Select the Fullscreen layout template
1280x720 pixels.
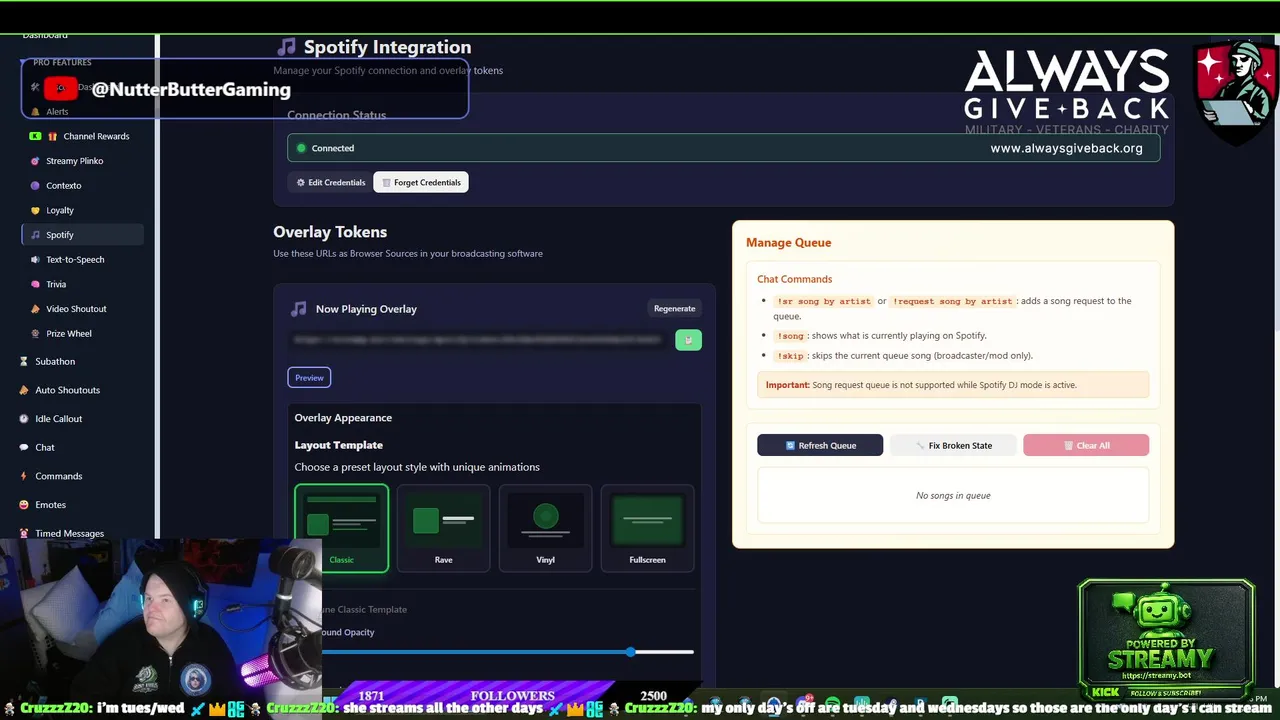point(647,528)
